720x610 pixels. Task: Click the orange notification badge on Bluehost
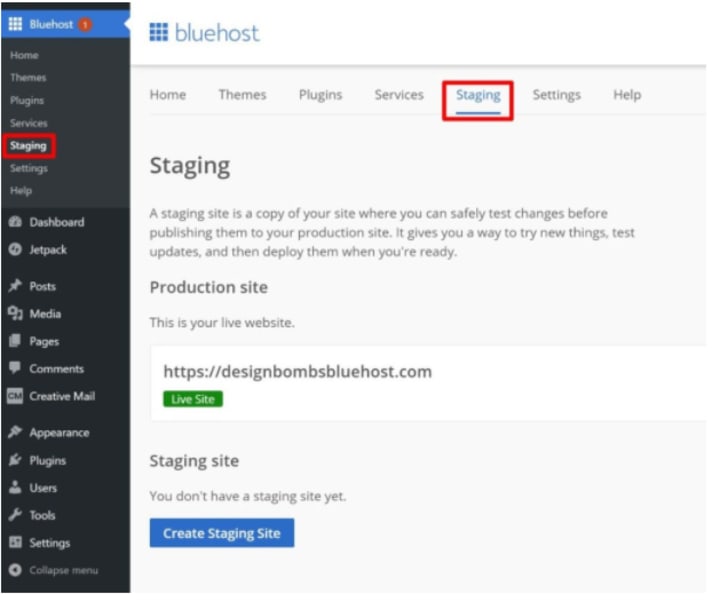pyautogui.click(x=85, y=24)
